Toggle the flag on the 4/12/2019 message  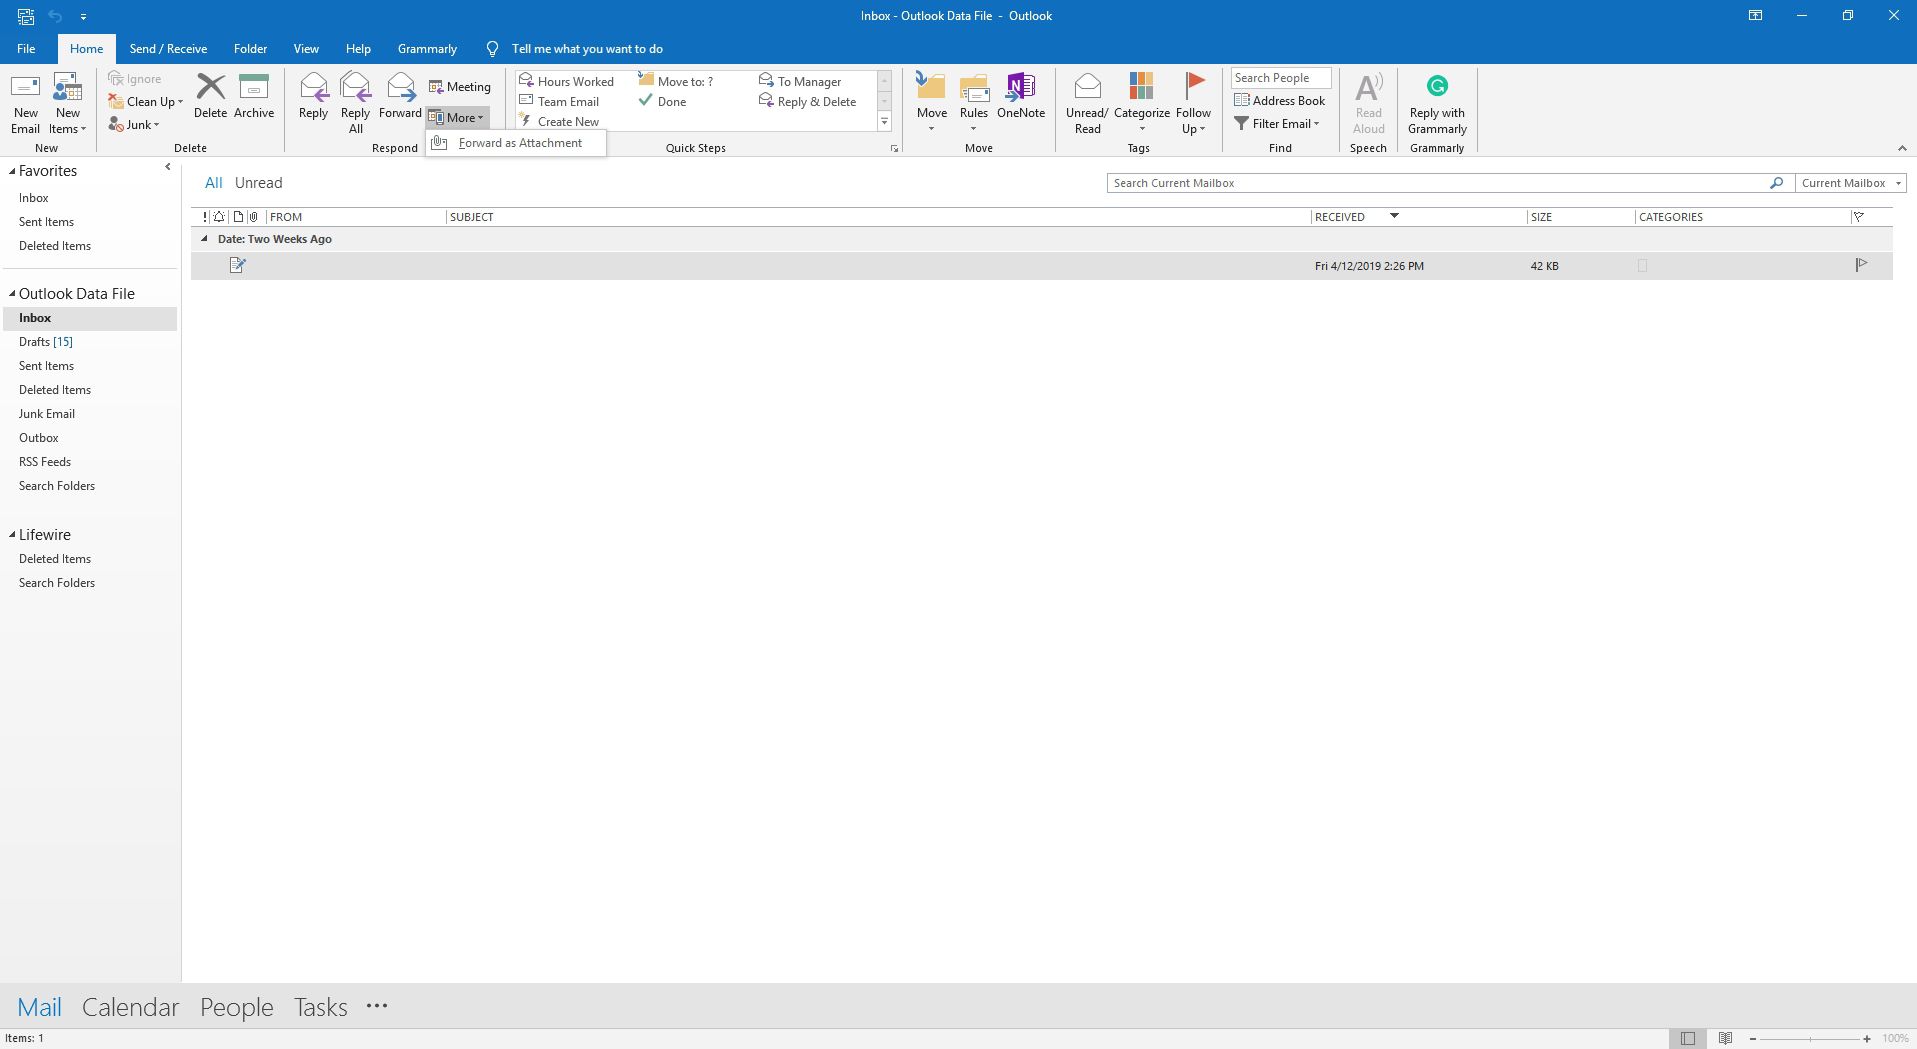(1861, 265)
